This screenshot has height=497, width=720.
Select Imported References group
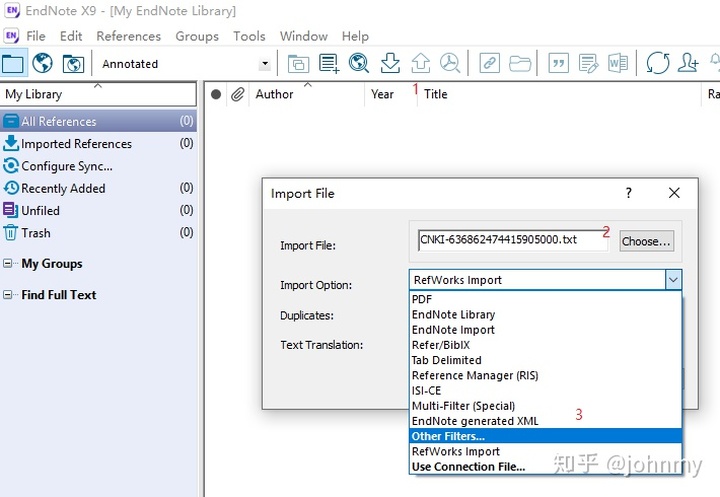98,144
